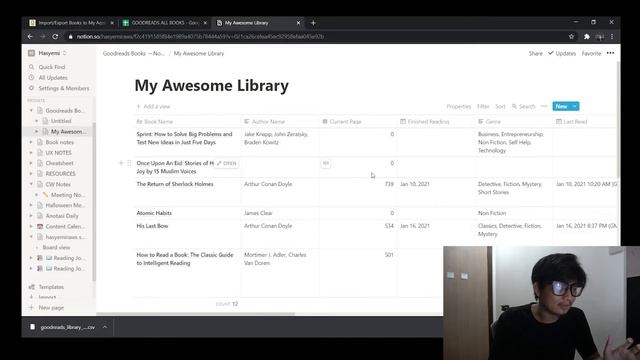Collapse Goodreads Books page toggle
Image resolution: width=640 pixels, height=360 pixels.
pyautogui.click(x=31, y=111)
